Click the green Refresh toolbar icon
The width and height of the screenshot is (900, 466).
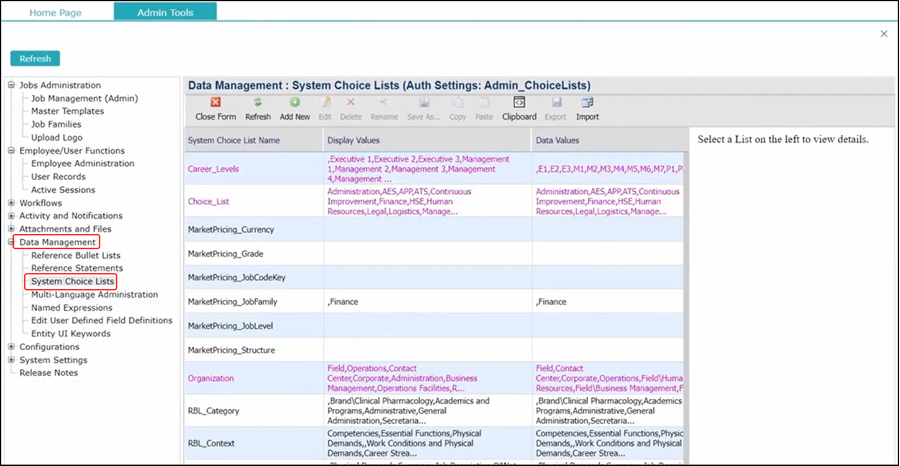coord(258,103)
